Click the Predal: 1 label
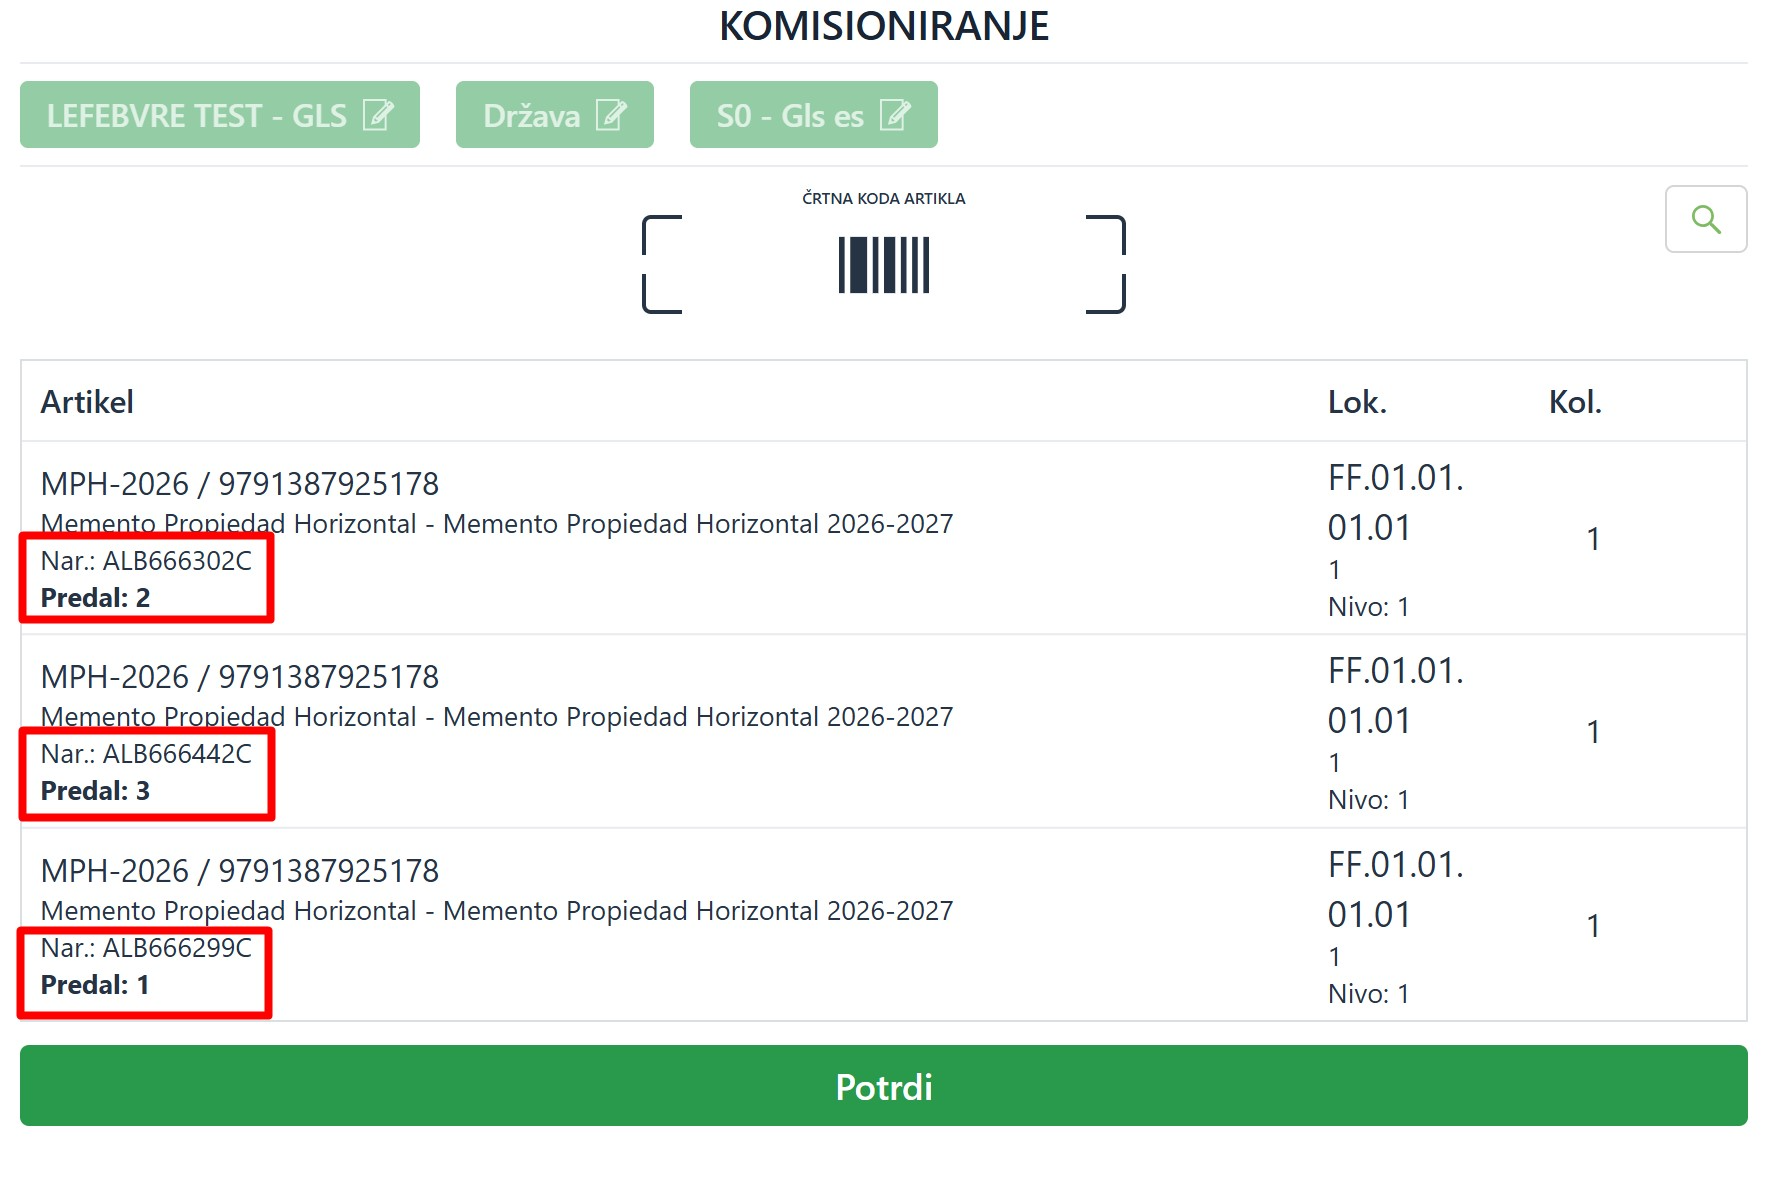This screenshot has height=1186, width=1765. click(95, 985)
